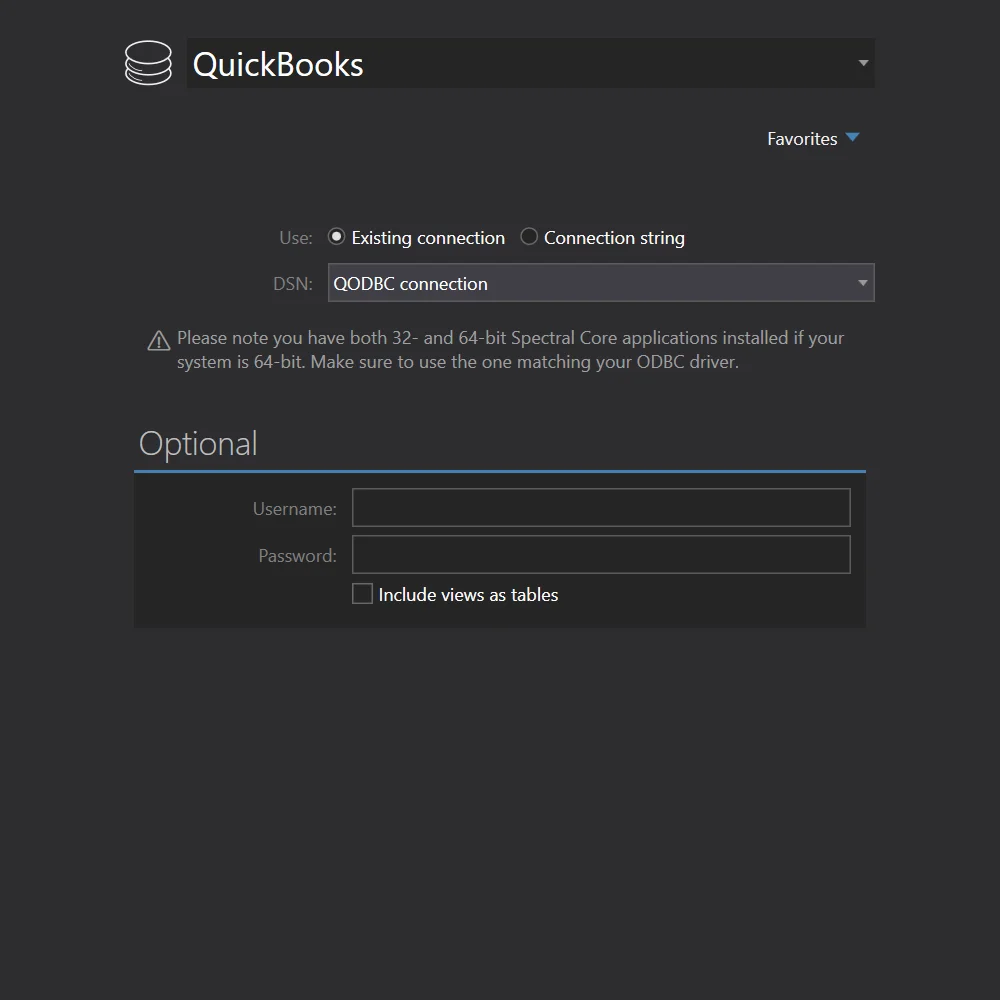The height and width of the screenshot is (1000, 1000).
Task: Click the Include views as tables checkbox
Action: click(x=362, y=593)
